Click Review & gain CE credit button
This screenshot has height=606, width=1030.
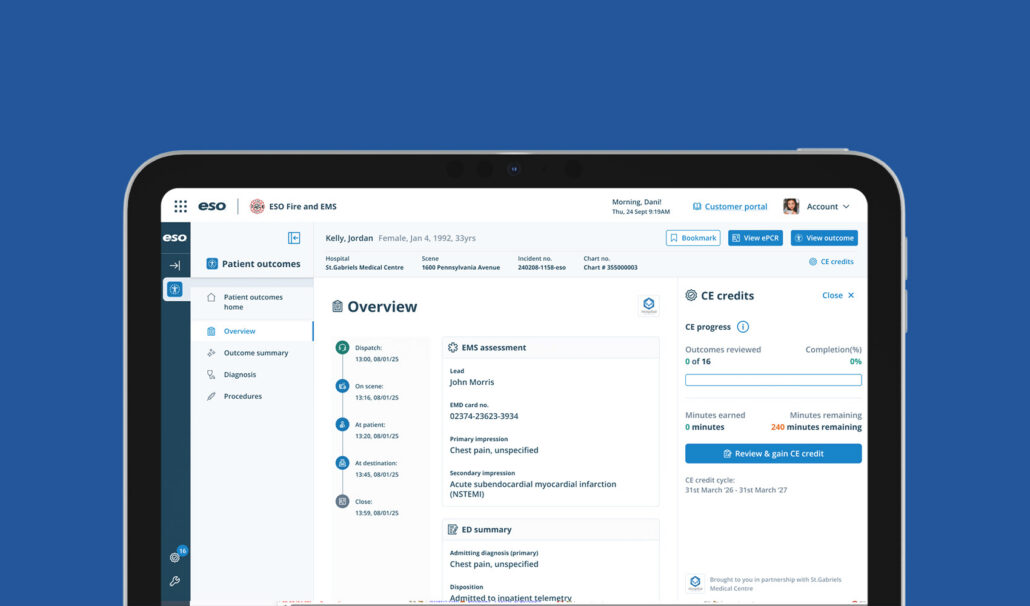pyautogui.click(x=773, y=454)
